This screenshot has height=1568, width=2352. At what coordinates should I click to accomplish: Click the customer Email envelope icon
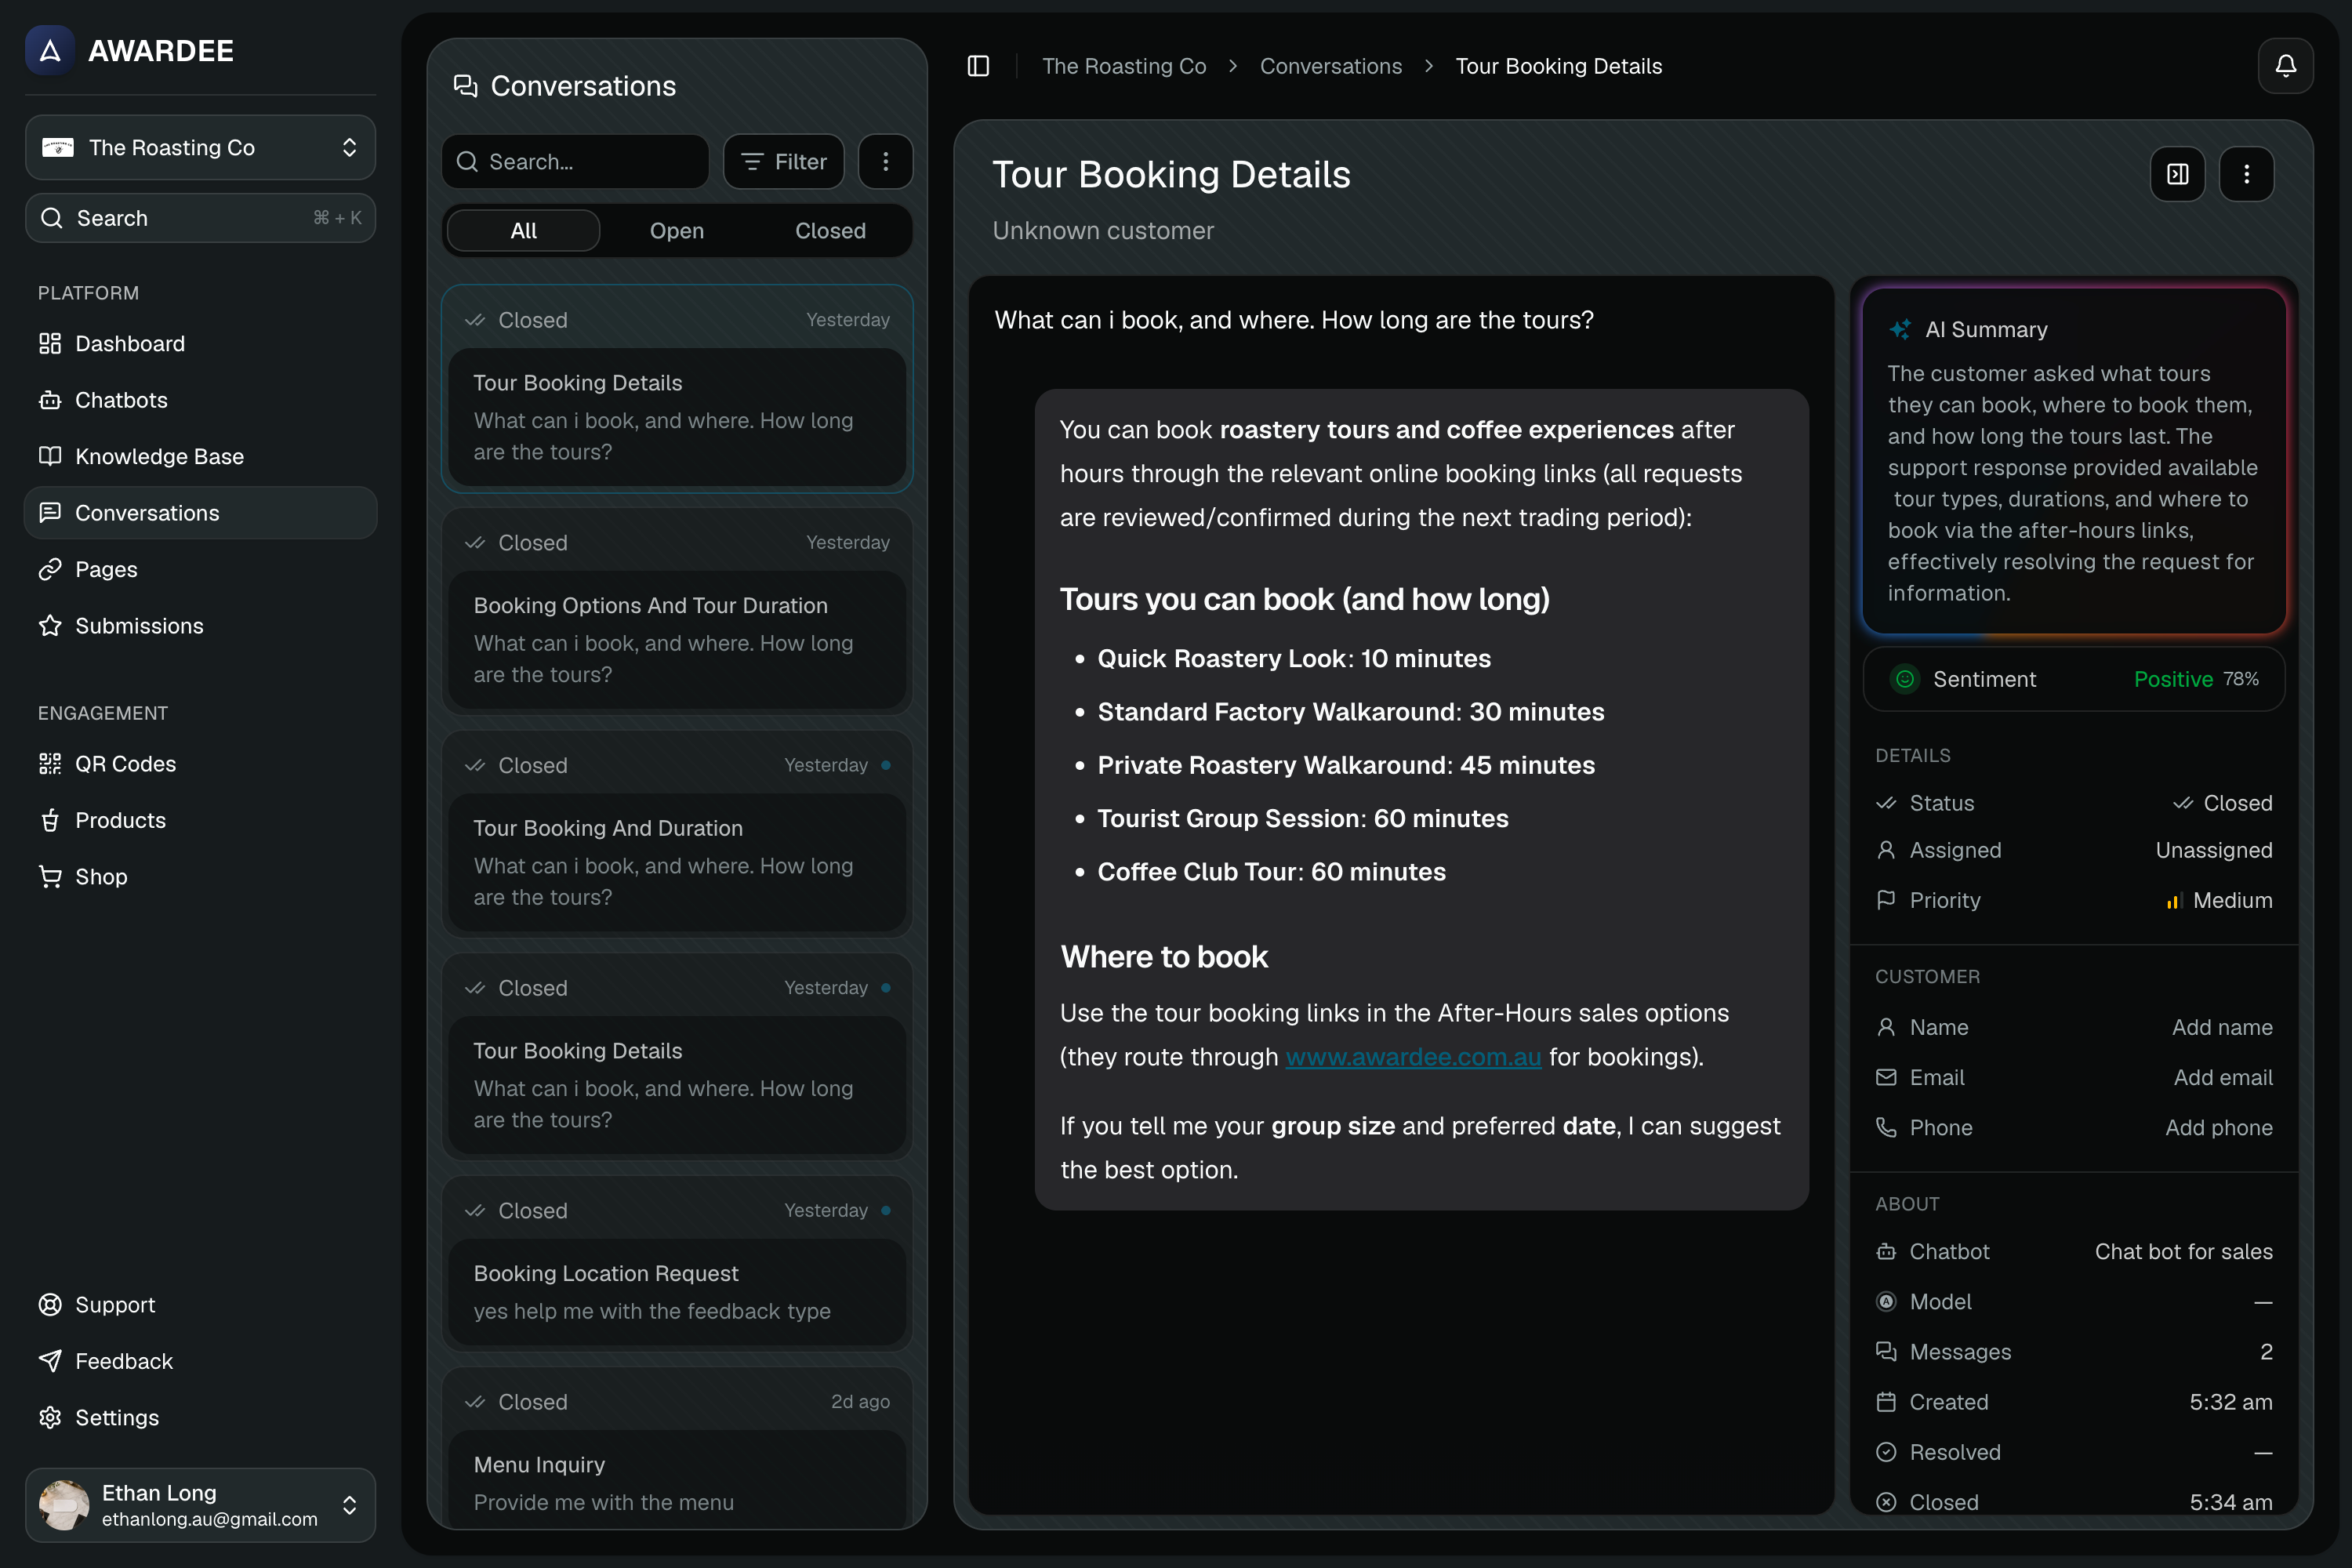1886,1077
